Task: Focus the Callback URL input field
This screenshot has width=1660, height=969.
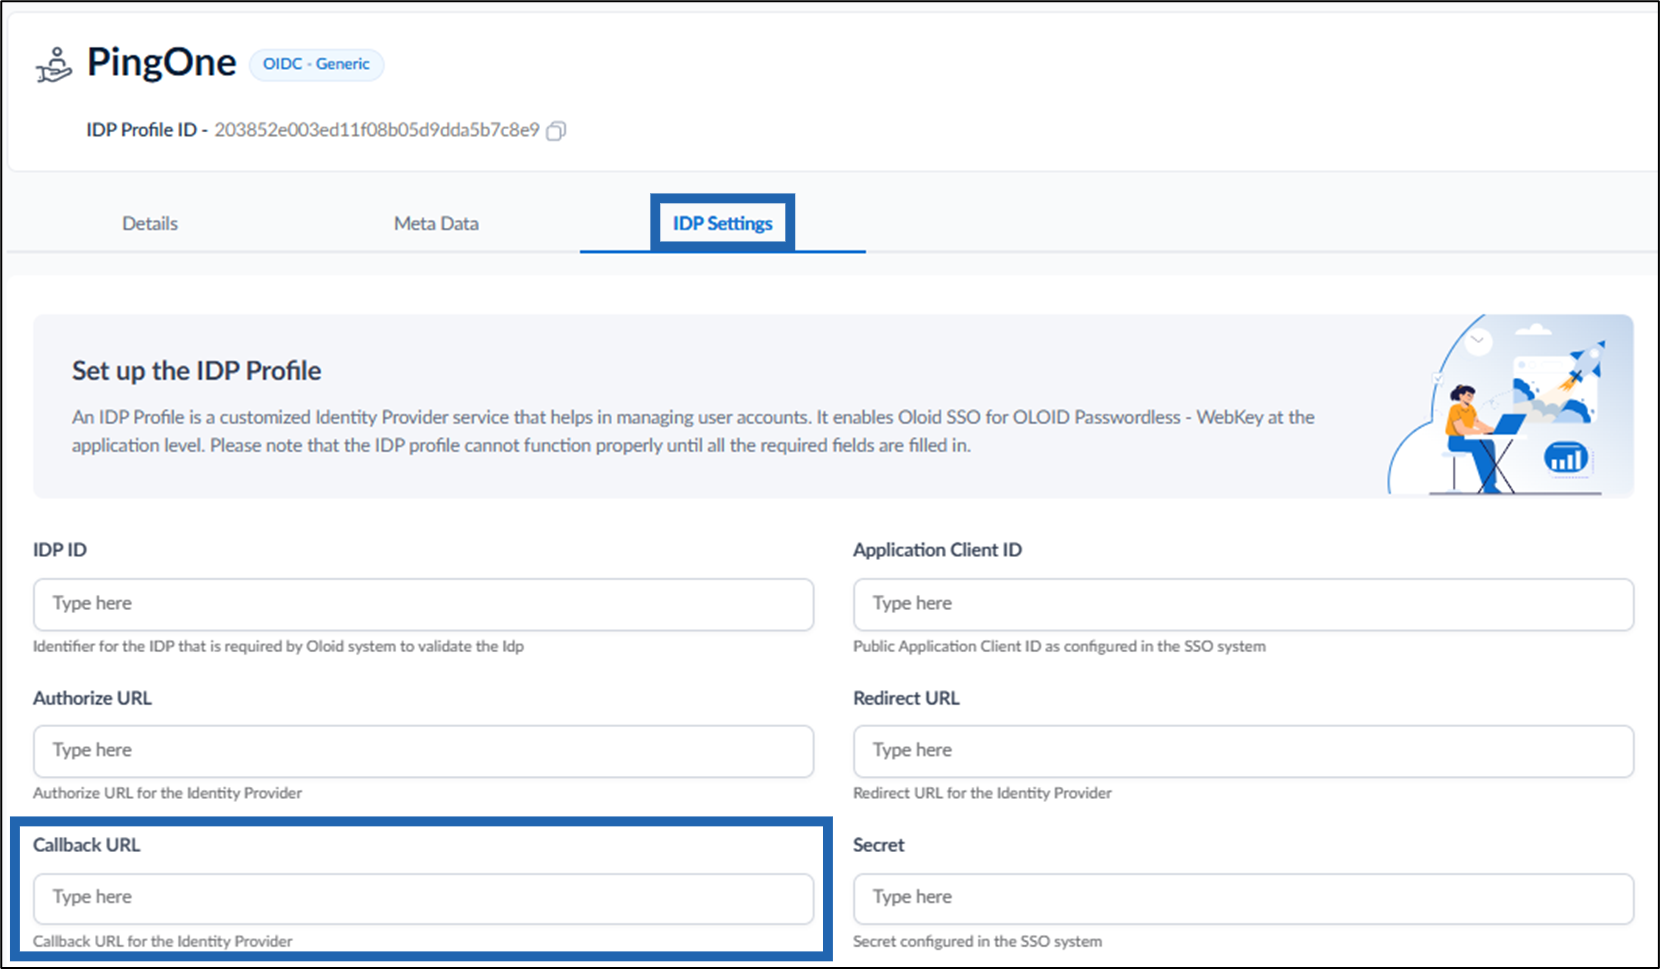Action: (x=423, y=898)
